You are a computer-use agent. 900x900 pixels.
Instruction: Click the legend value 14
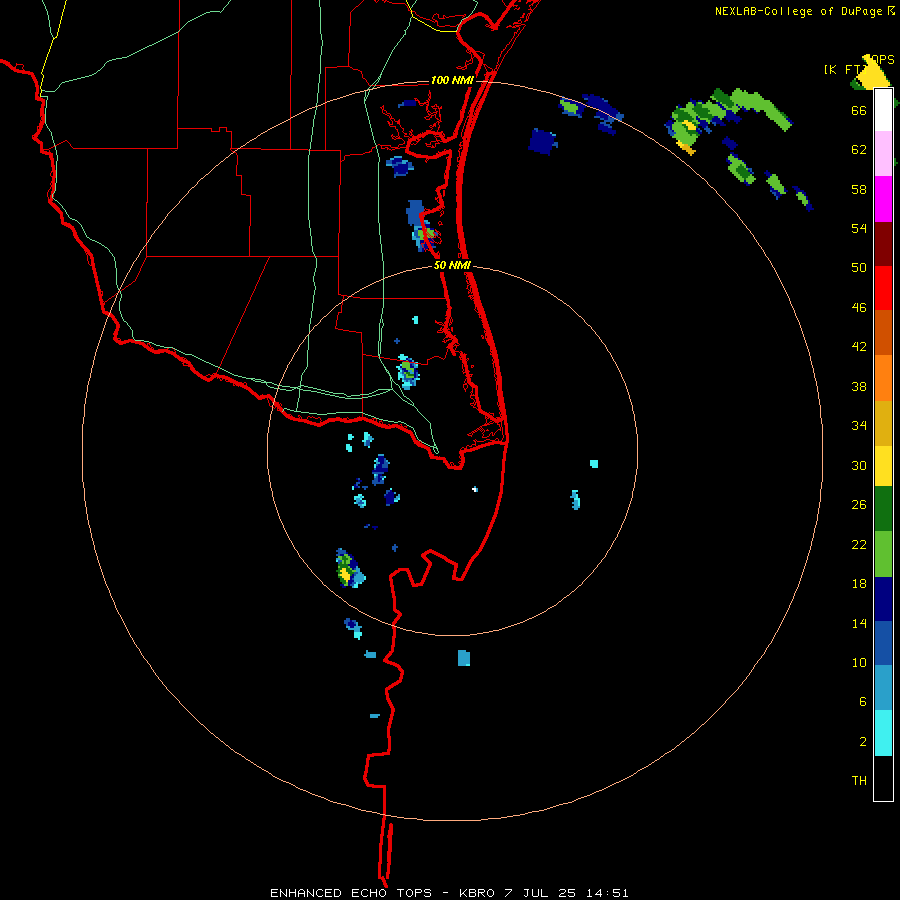(x=859, y=623)
